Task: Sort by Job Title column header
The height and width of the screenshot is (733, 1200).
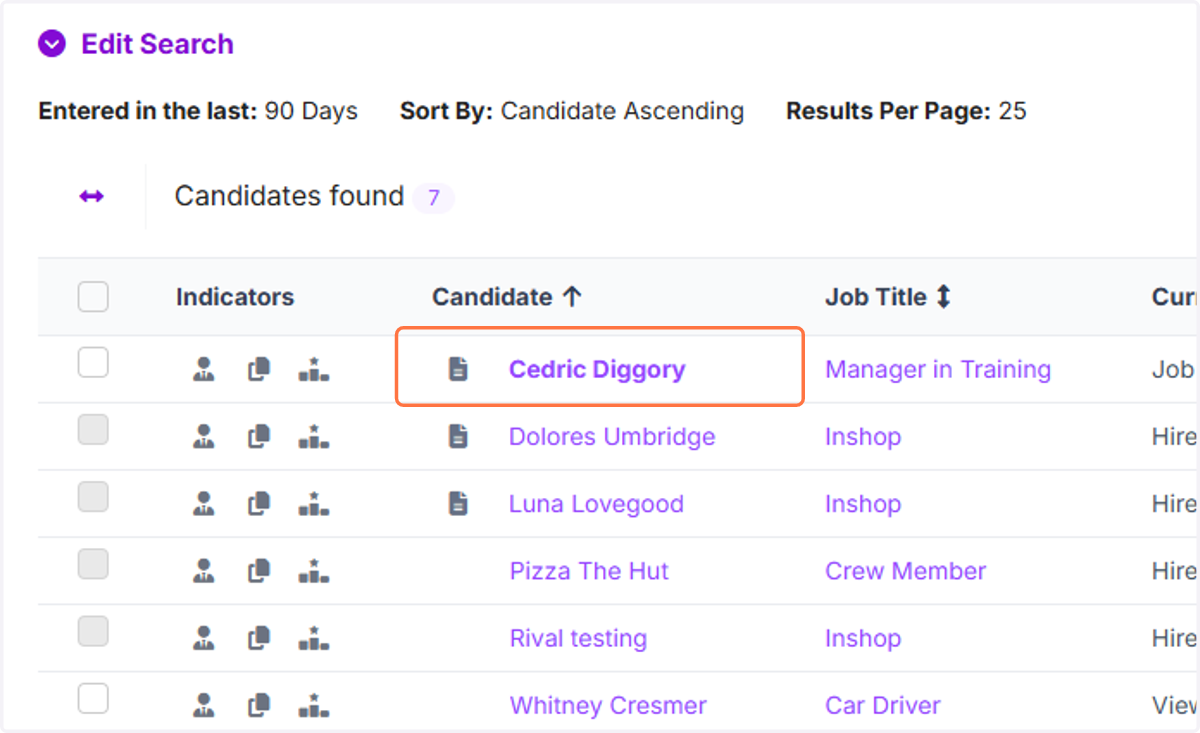Action: pos(888,297)
